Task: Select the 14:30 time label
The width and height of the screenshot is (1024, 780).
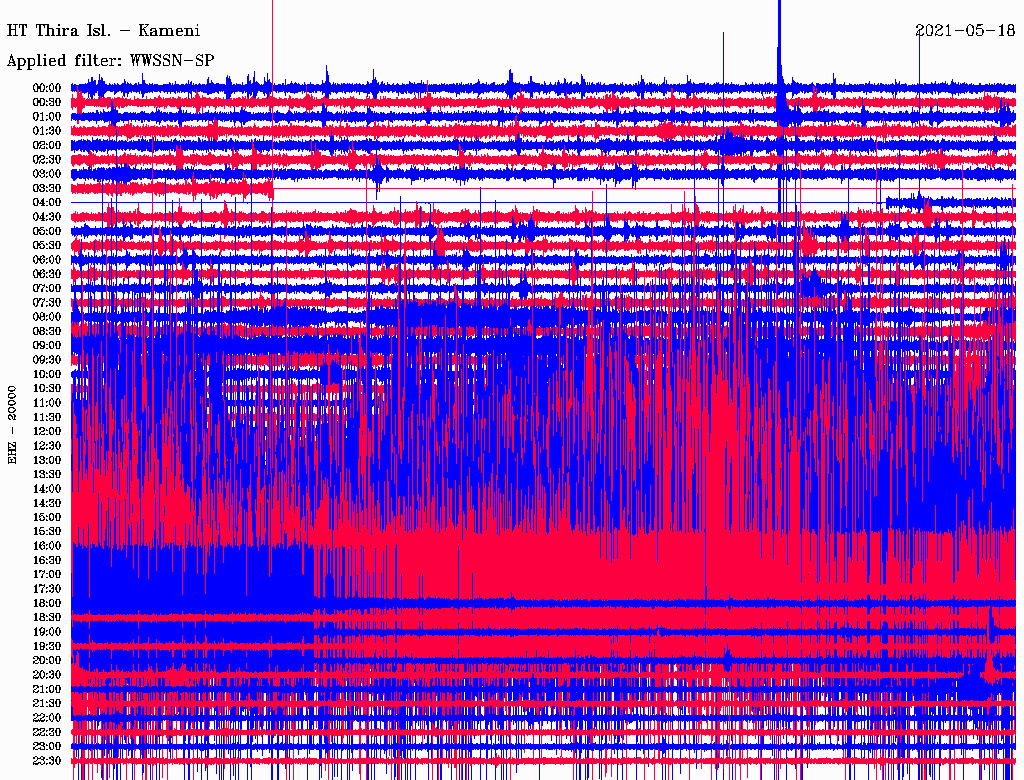Action: coord(47,504)
